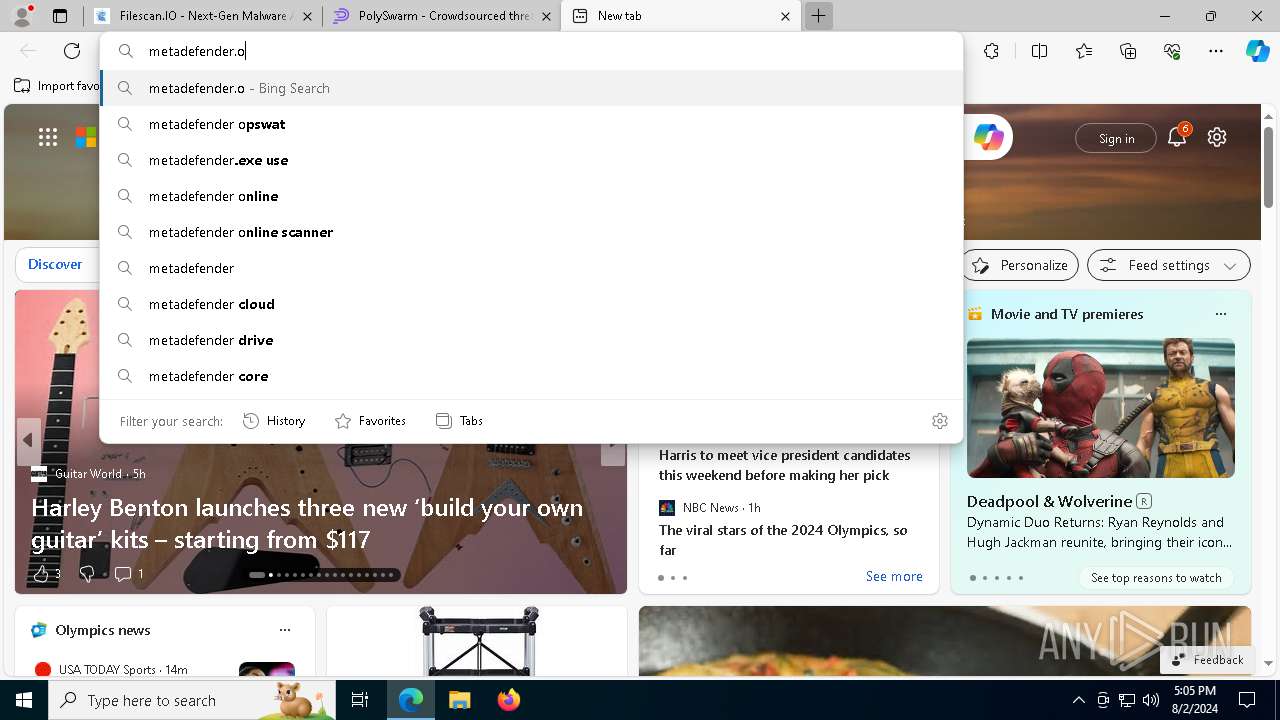
Task: Open Split screen icon
Action: click(1039, 51)
